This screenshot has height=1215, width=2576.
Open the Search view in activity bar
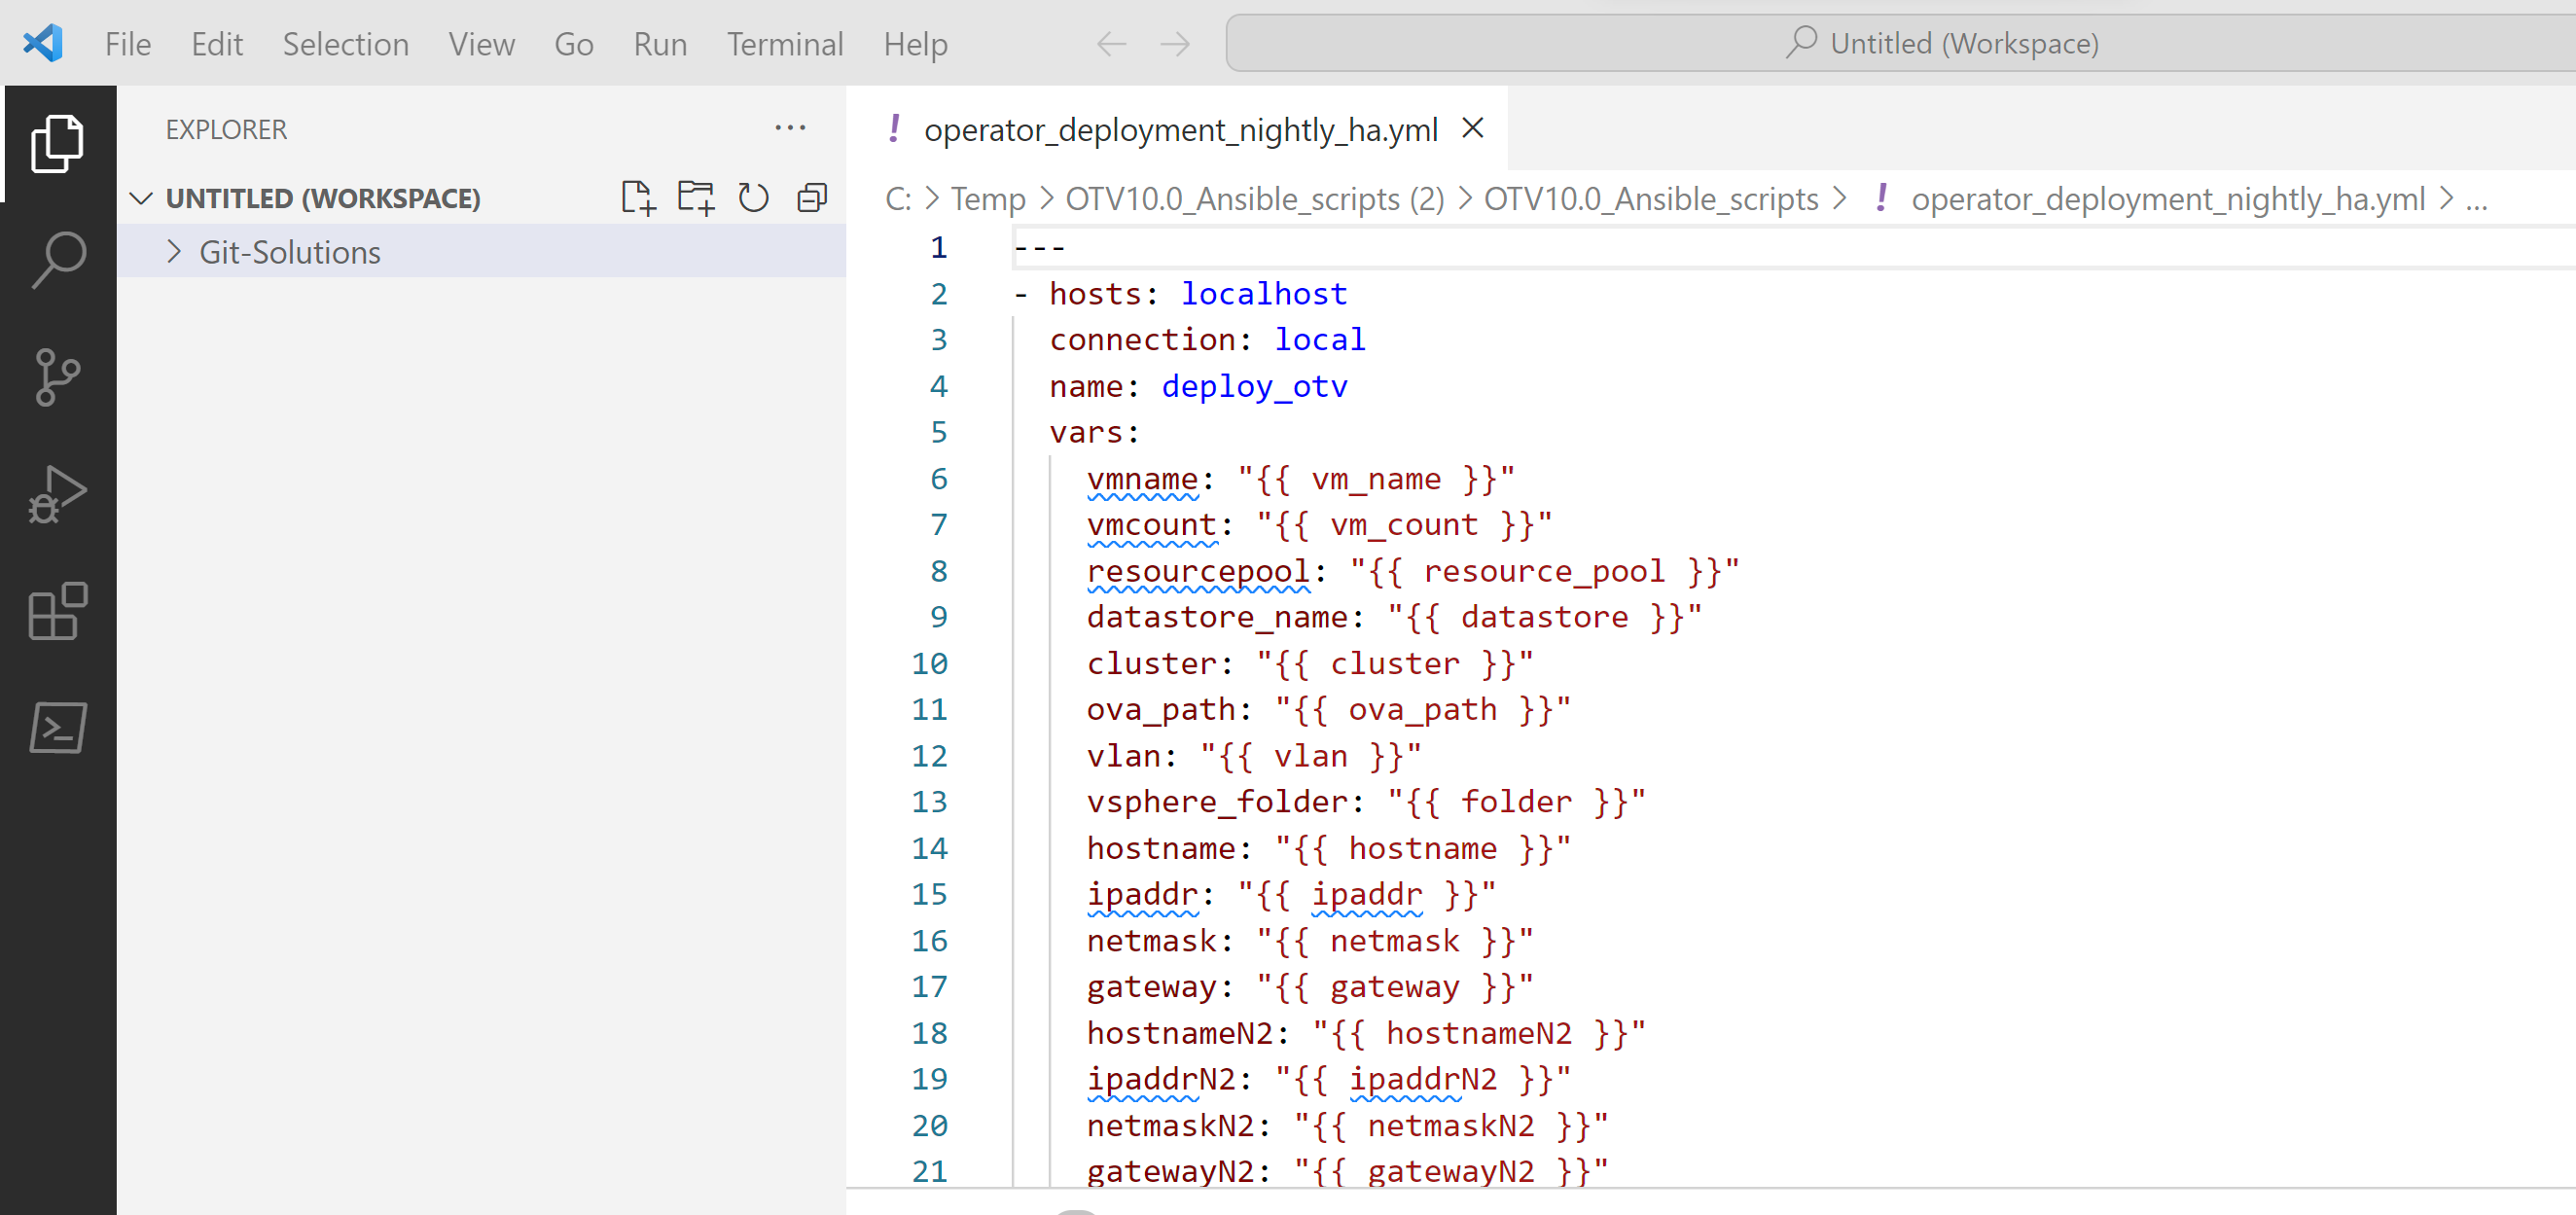tap(58, 260)
